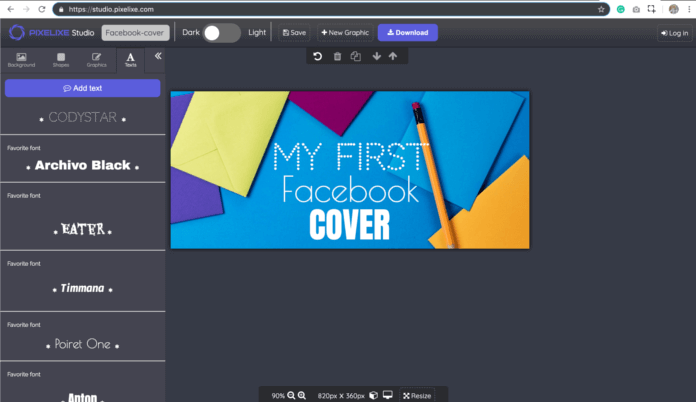Zoom in using the magnifier plus icon
The width and height of the screenshot is (696, 402).
(302, 395)
